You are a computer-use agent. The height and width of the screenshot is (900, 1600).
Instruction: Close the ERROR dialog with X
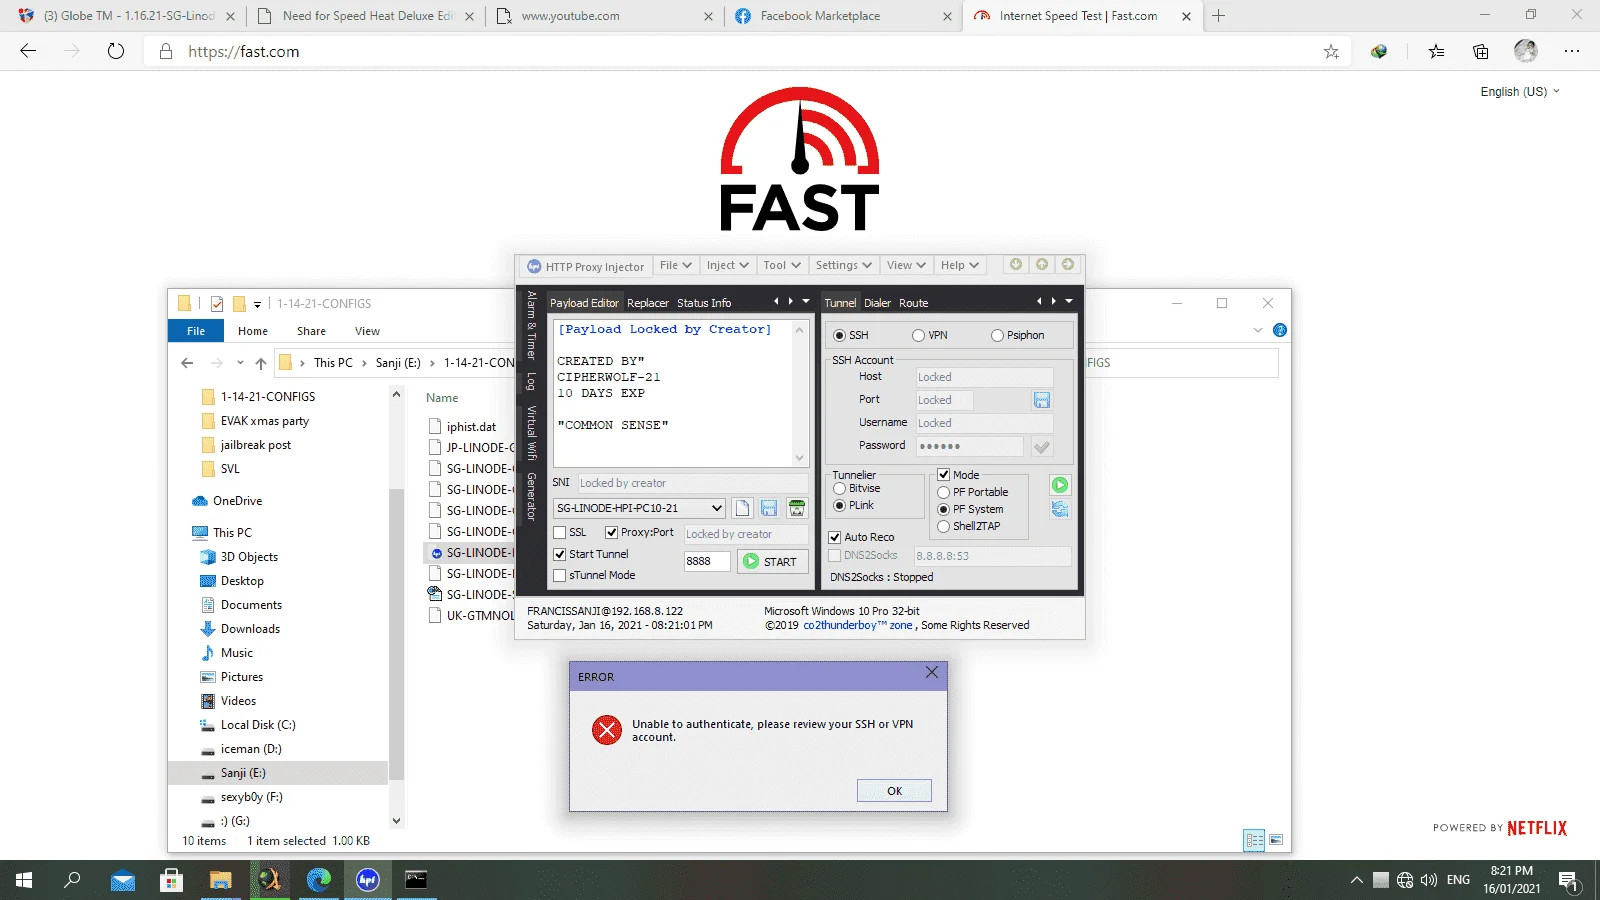[x=932, y=672]
